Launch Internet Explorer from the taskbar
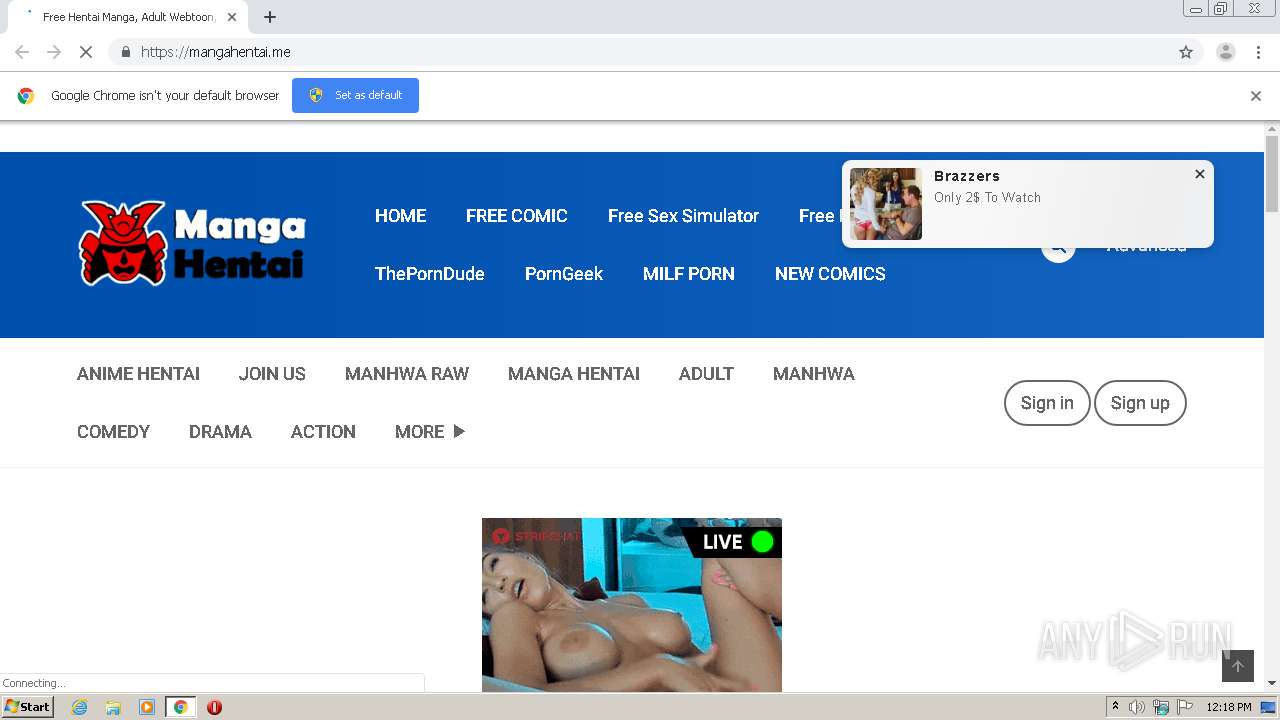 click(79, 707)
